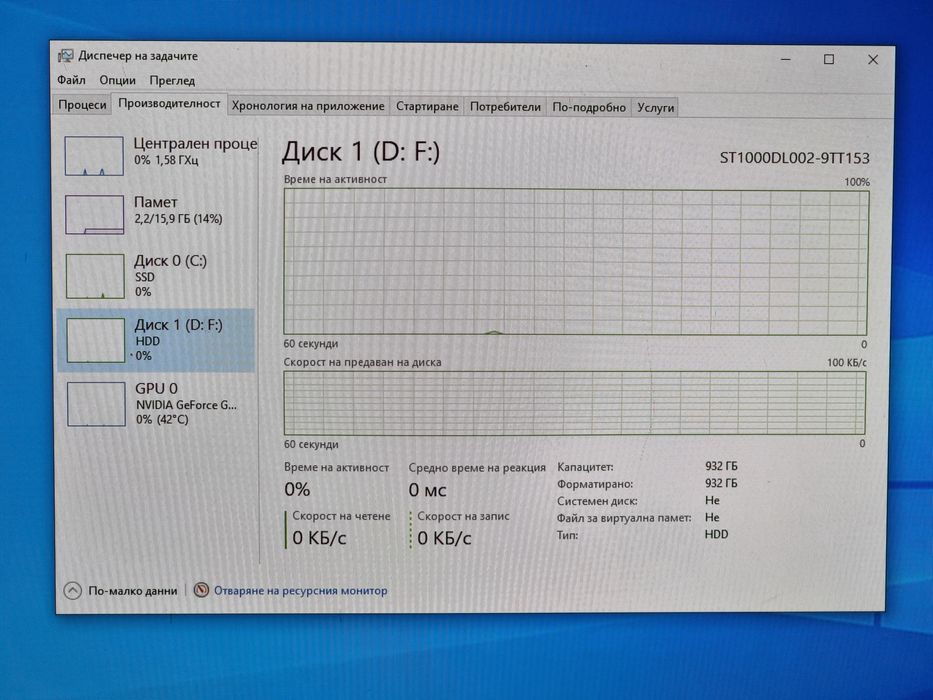Image resolution: width=933 pixels, height=700 pixels.
Task: Select the Централен процесор graph thumbnail
Action: (x=94, y=156)
